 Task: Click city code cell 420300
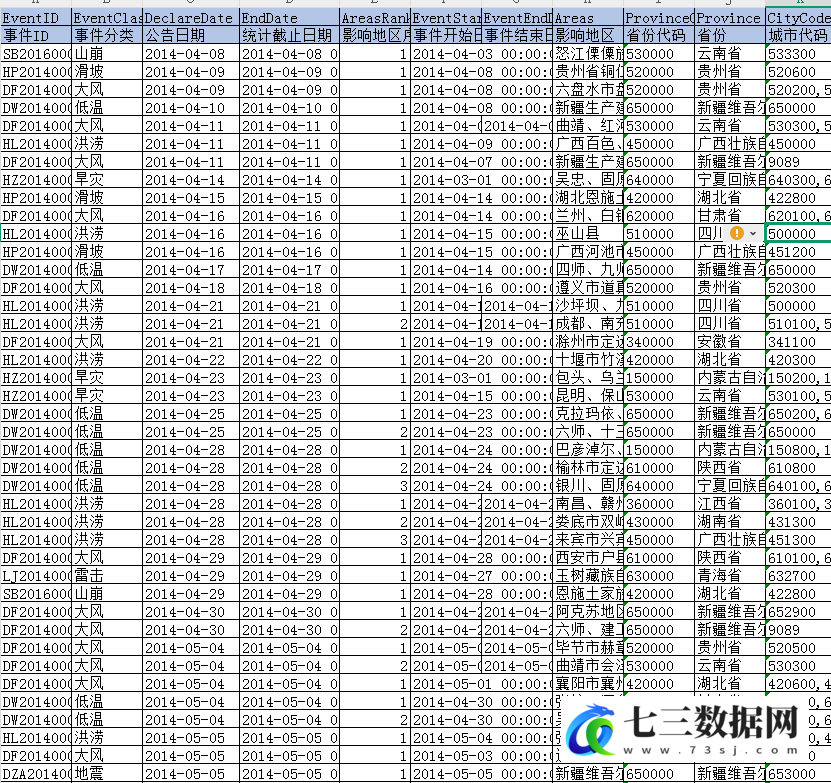(x=798, y=360)
